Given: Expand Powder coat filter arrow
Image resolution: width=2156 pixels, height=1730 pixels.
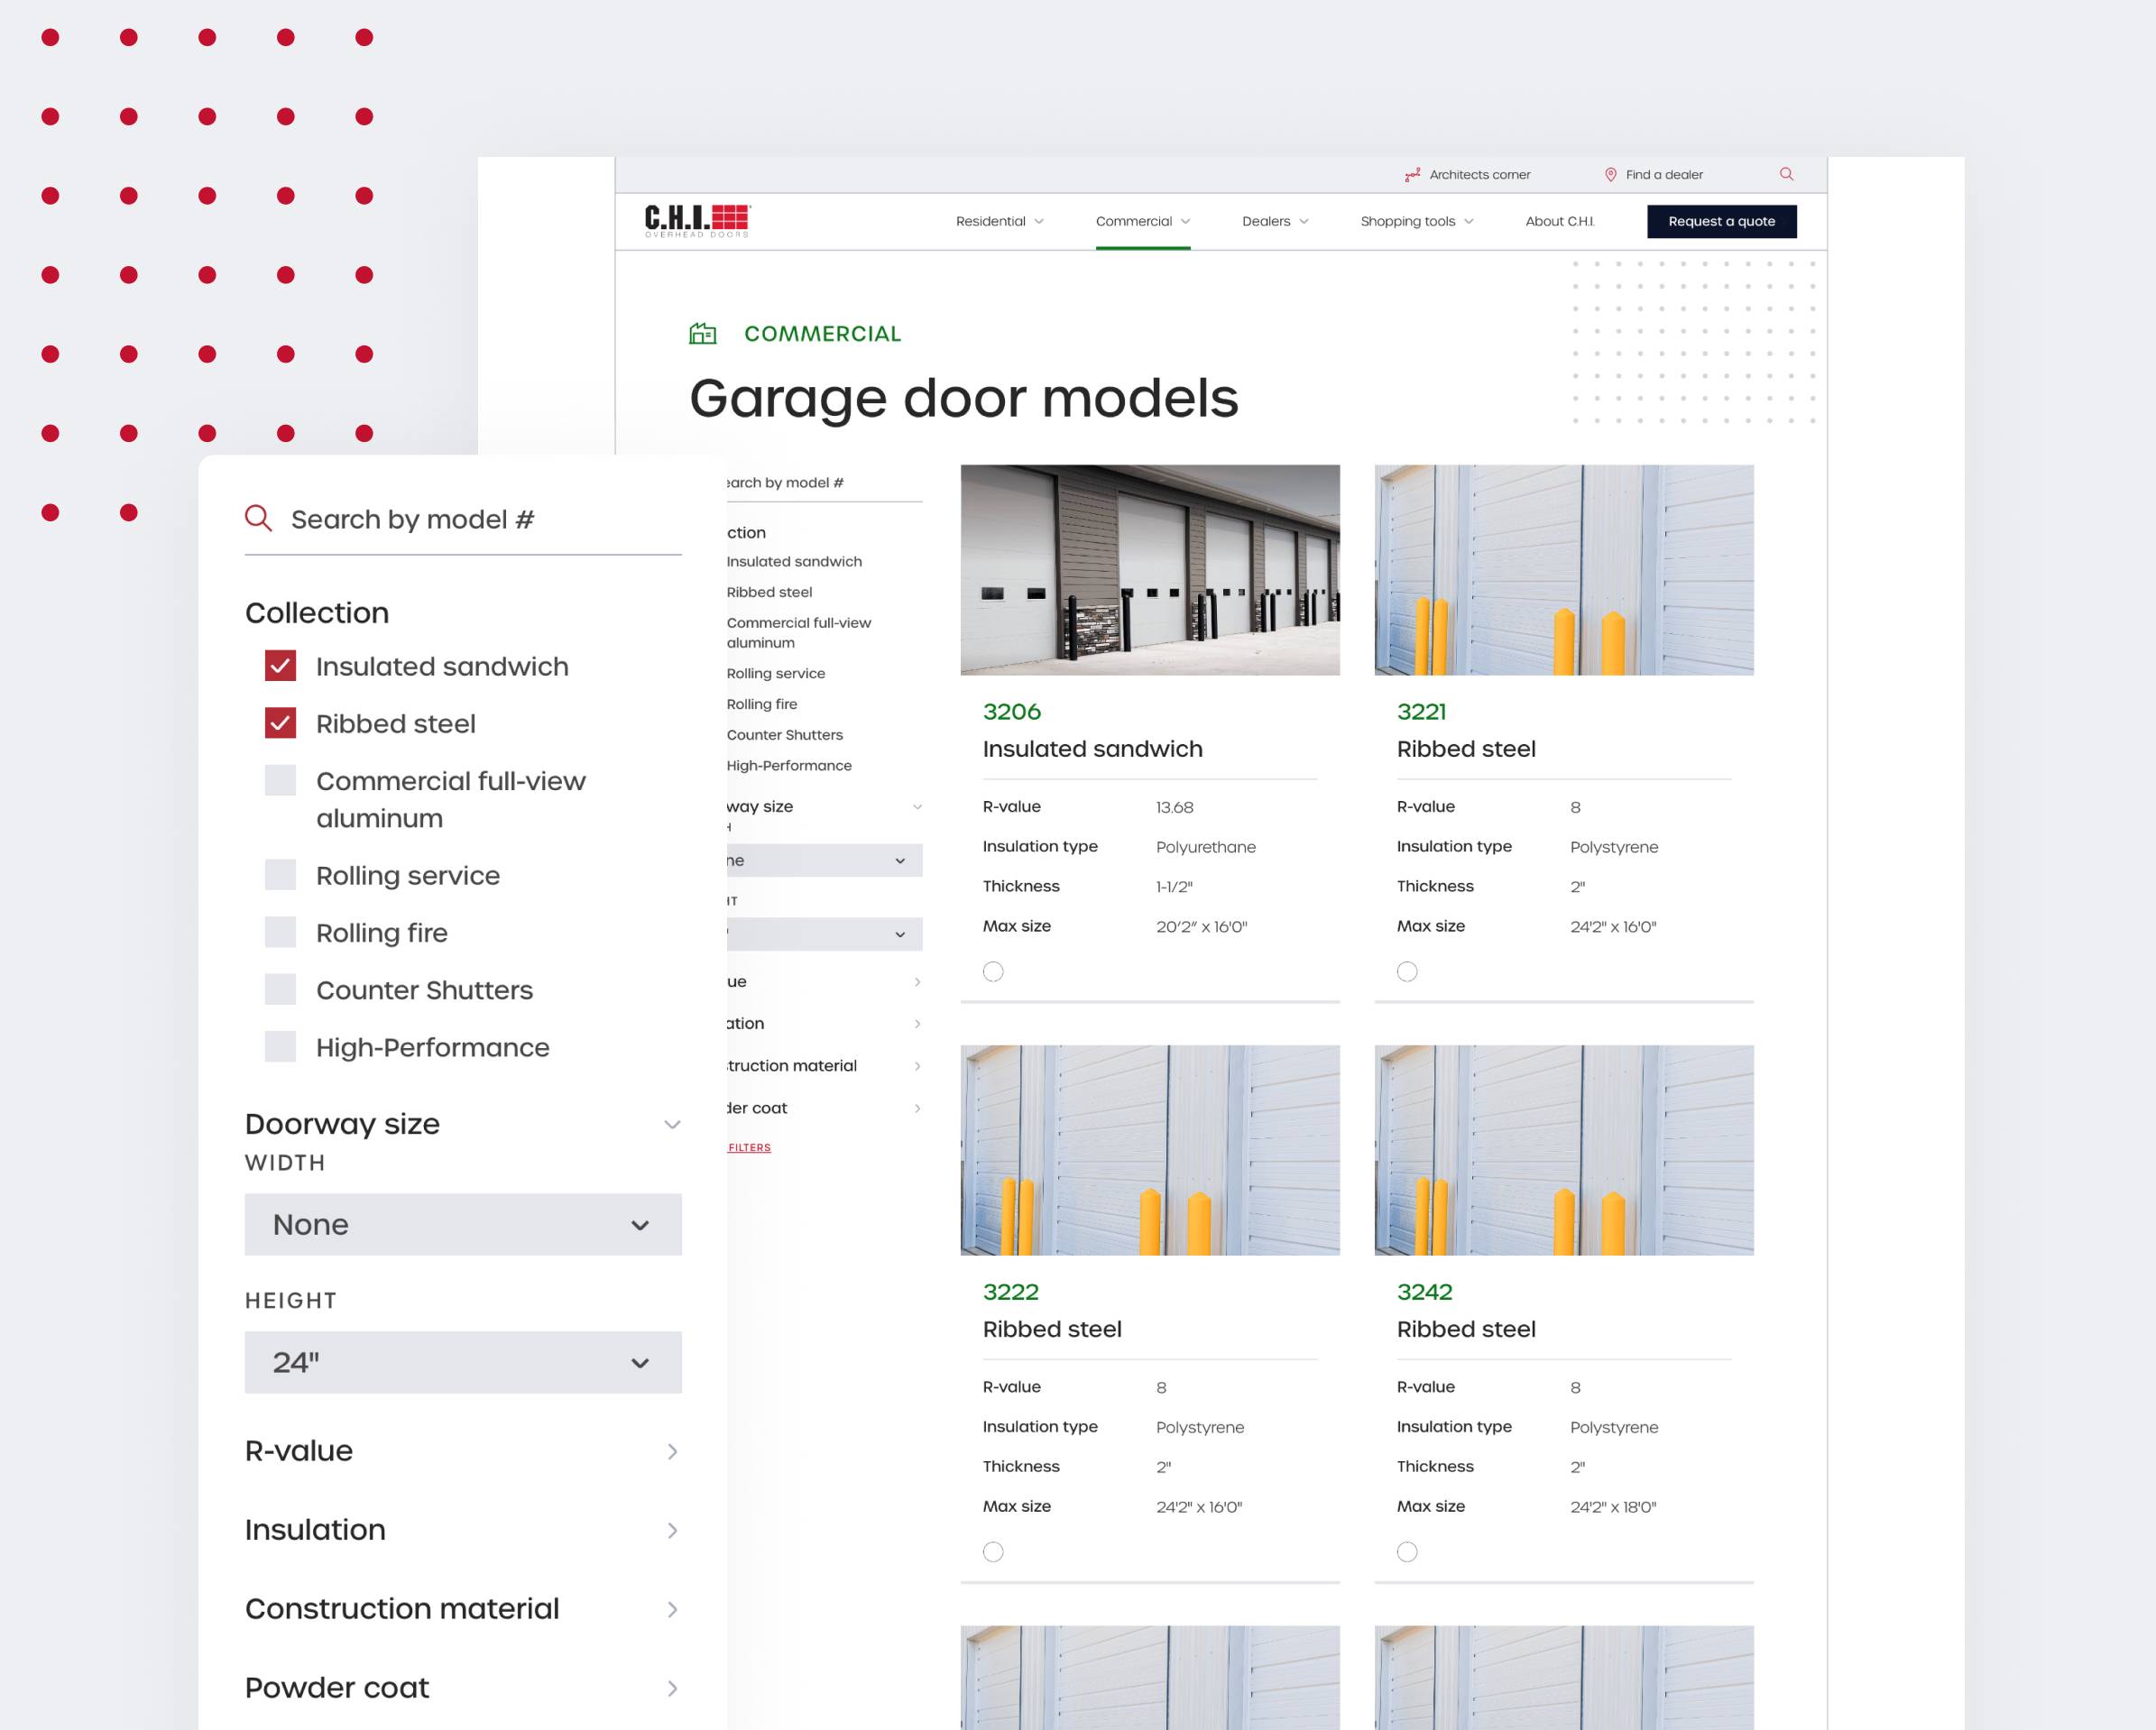Looking at the screenshot, I should click(672, 1688).
